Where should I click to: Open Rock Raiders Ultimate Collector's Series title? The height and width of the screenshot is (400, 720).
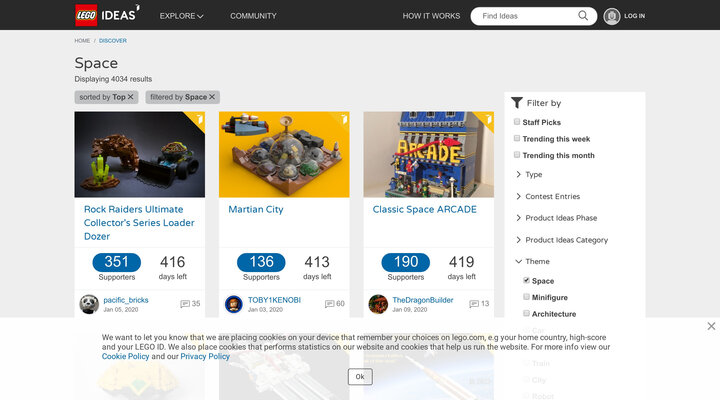tap(139, 223)
